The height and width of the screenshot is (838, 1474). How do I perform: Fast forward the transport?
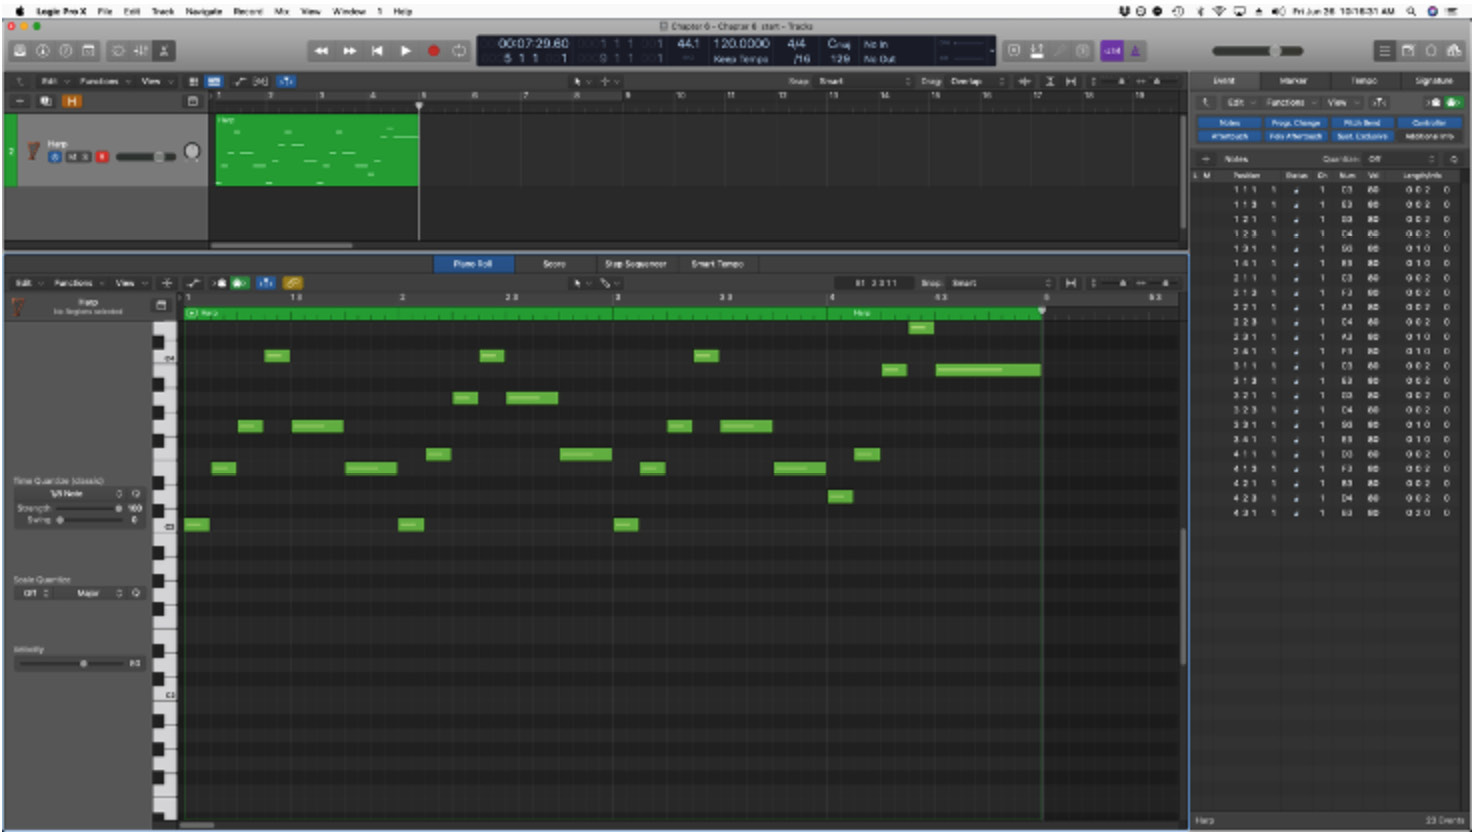coord(350,51)
